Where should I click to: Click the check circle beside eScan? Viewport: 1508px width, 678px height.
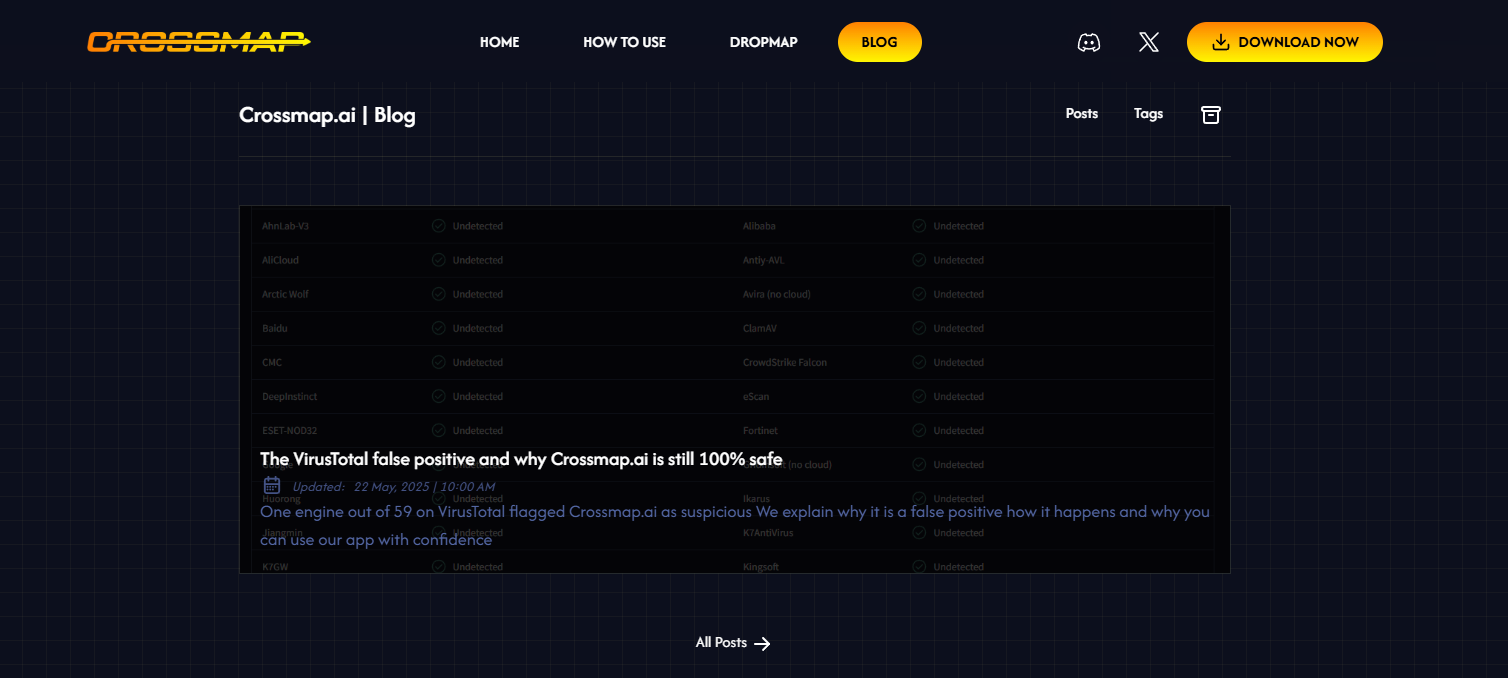(x=919, y=396)
